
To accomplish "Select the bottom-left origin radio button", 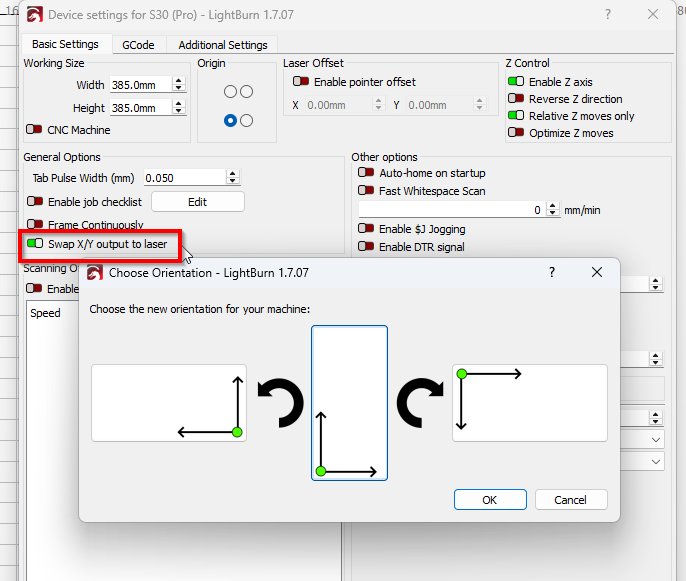I will (230, 120).
